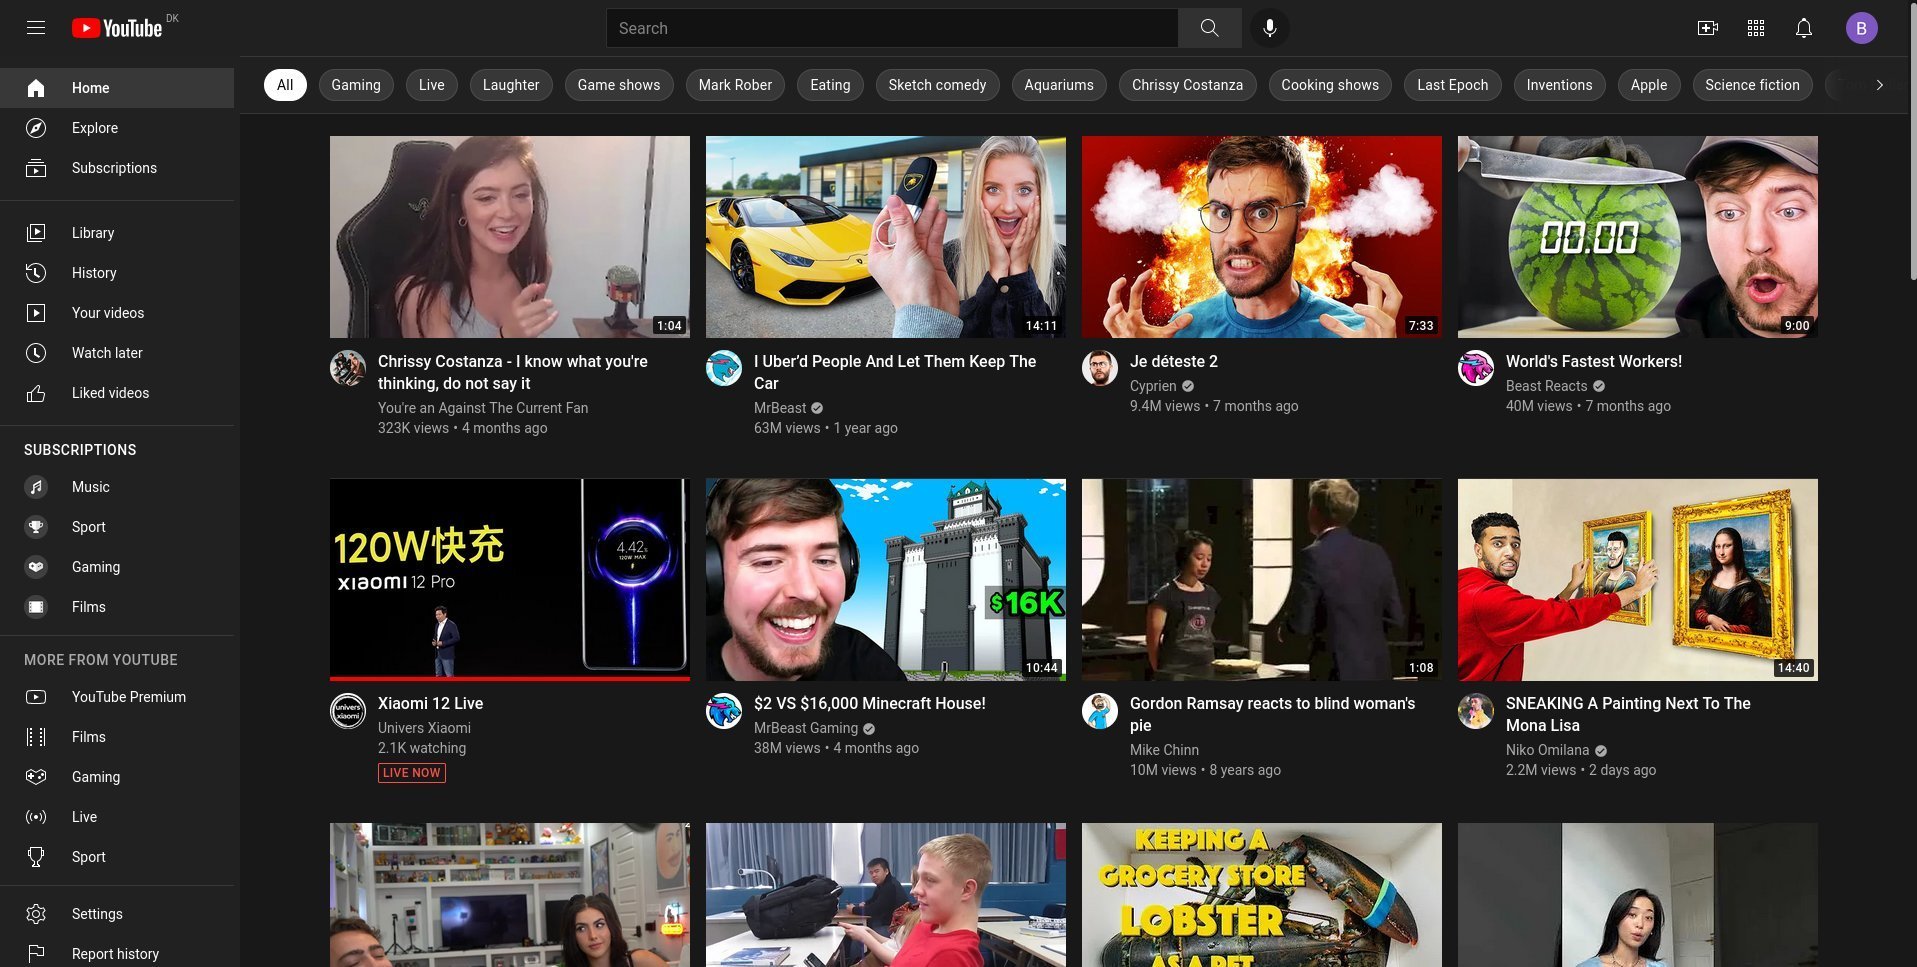Click the Sport trophy subscription icon

(36, 527)
